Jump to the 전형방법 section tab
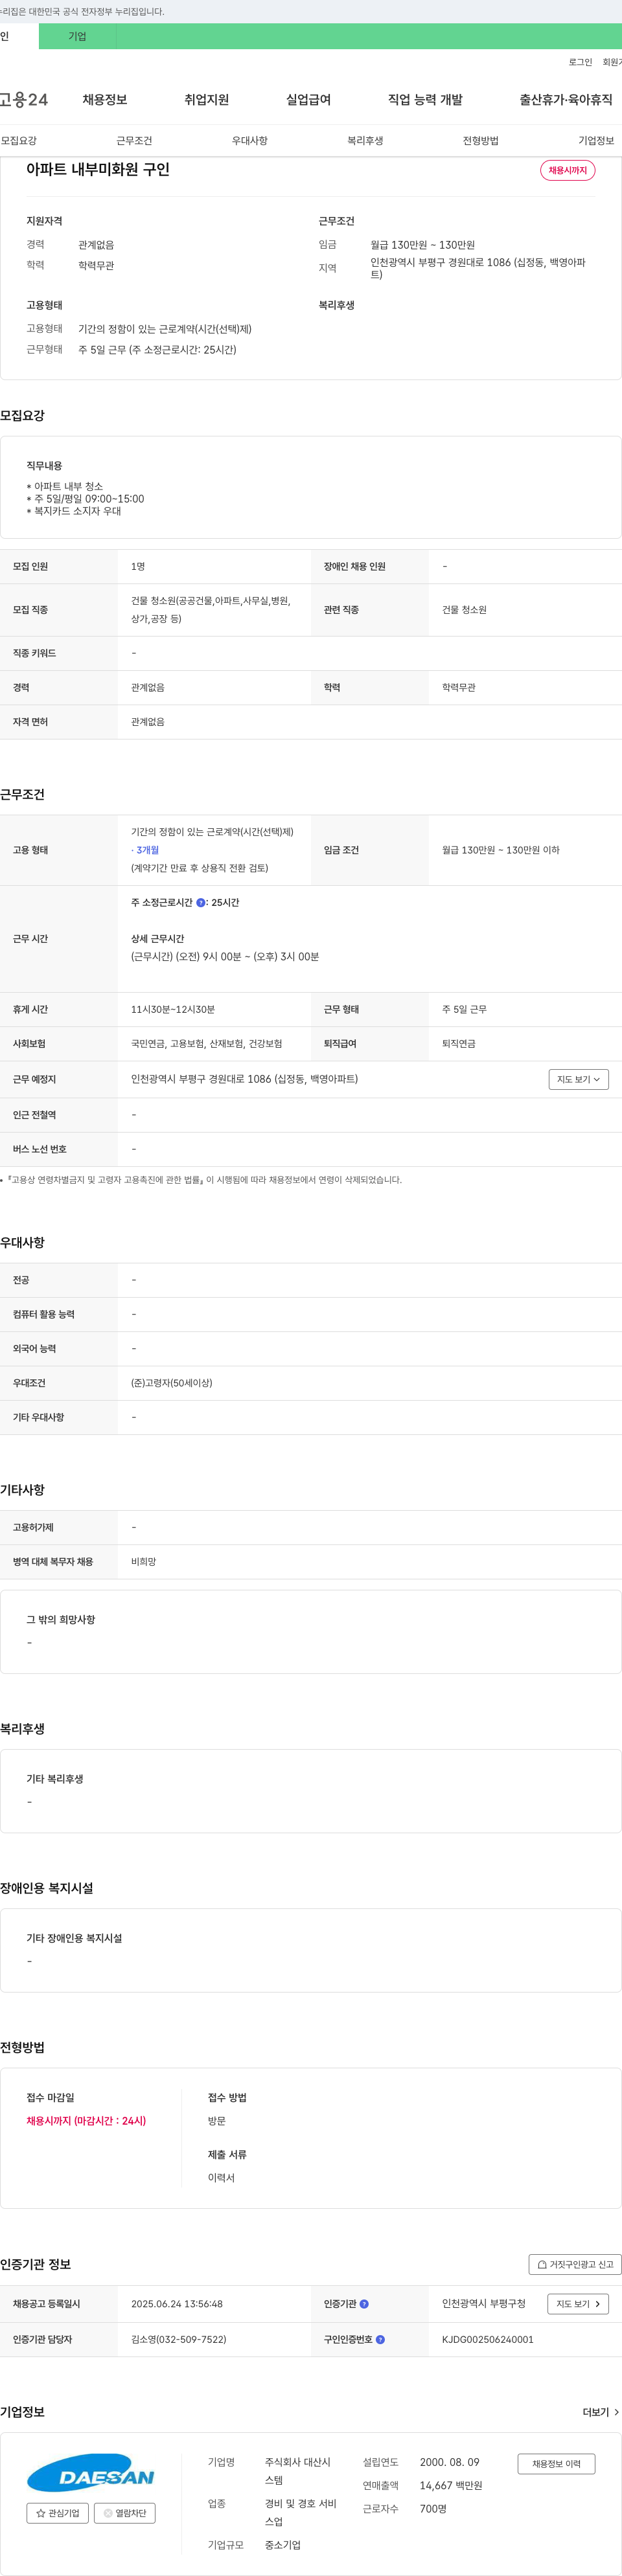The image size is (622, 2576). 481,141
